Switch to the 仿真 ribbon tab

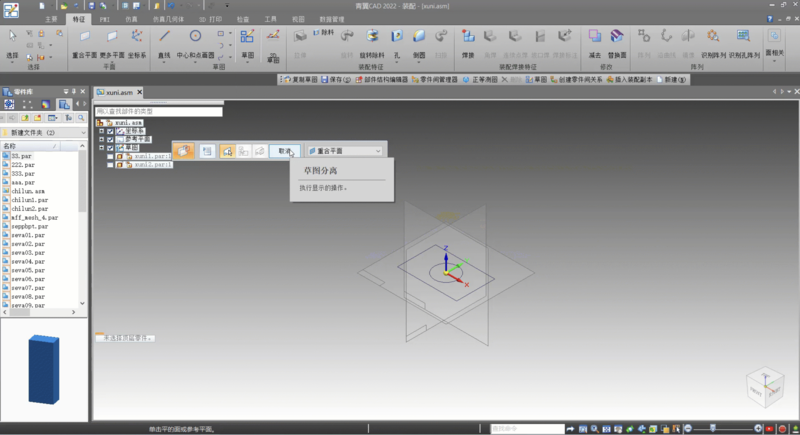coord(132,19)
